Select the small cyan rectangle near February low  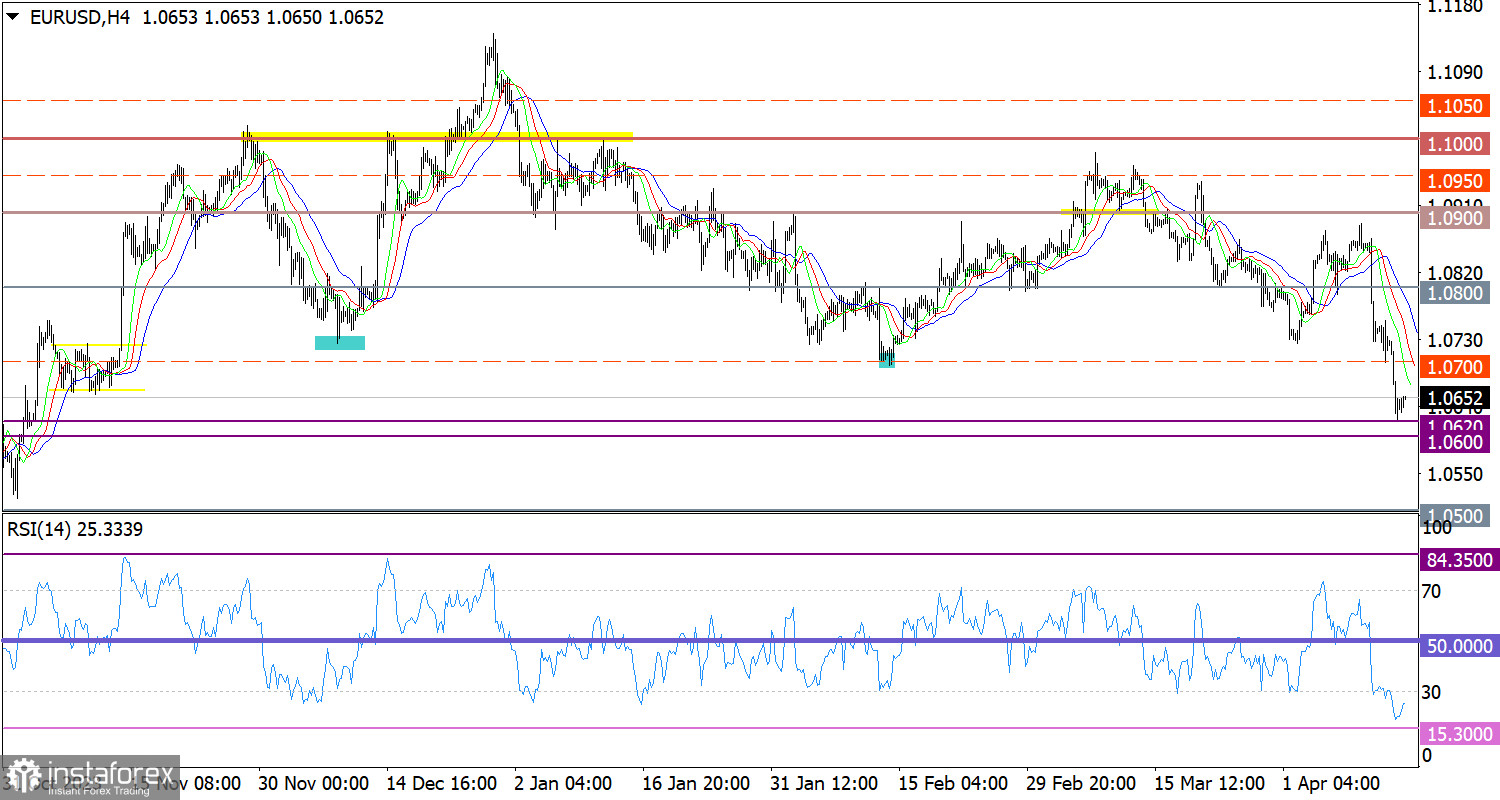point(887,360)
